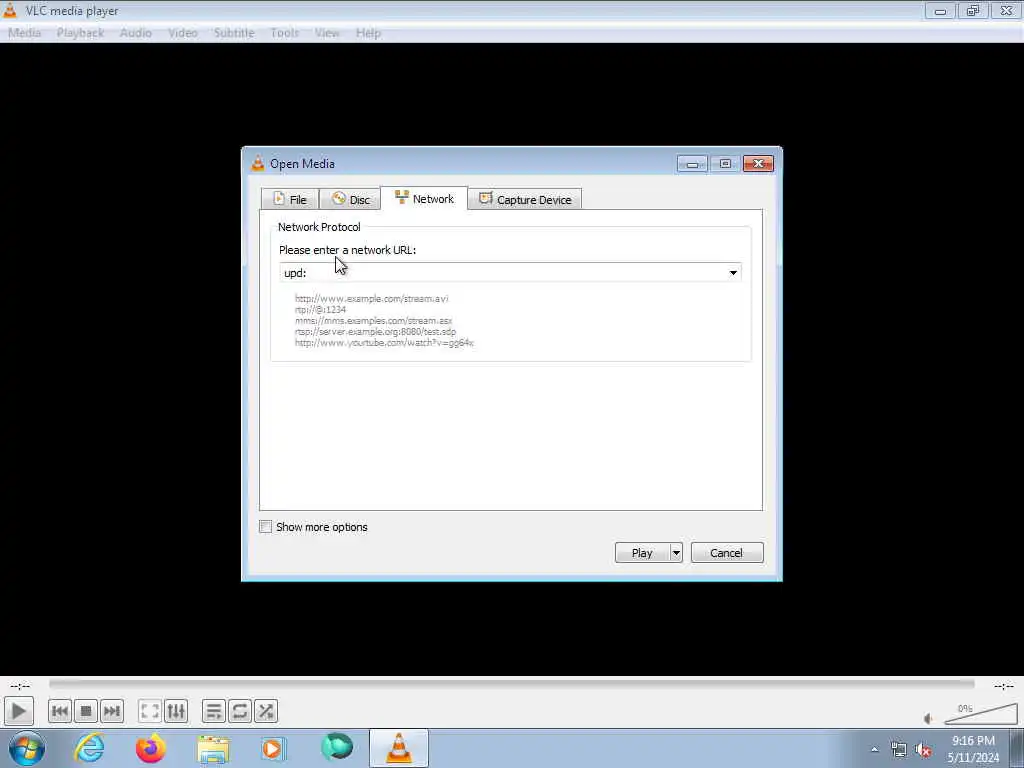The height and width of the screenshot is (768, 1024).
Task: Expand the Play button dropdown arrow
Action: click(676, 553)
